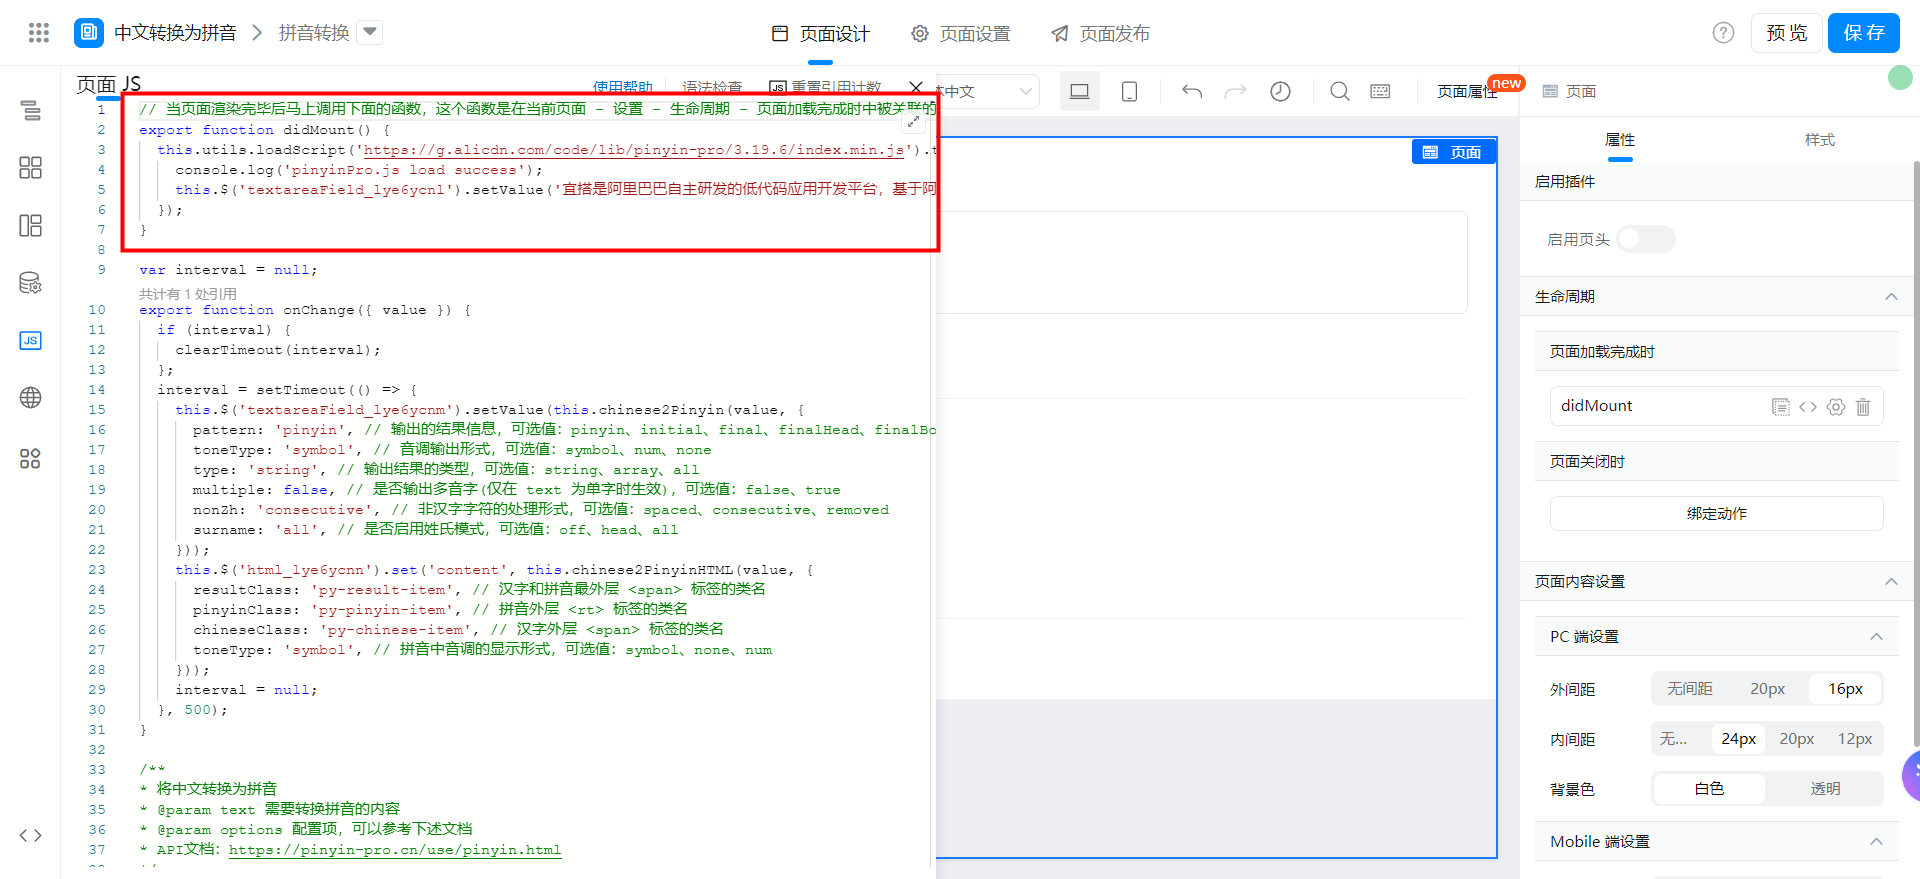This screenshot has height=879, width=1920.
Task: Undo the last edit
Action: point(1192,91)
